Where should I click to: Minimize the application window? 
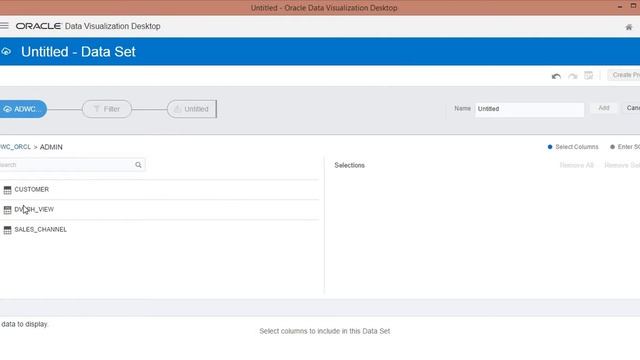[620, 7]
